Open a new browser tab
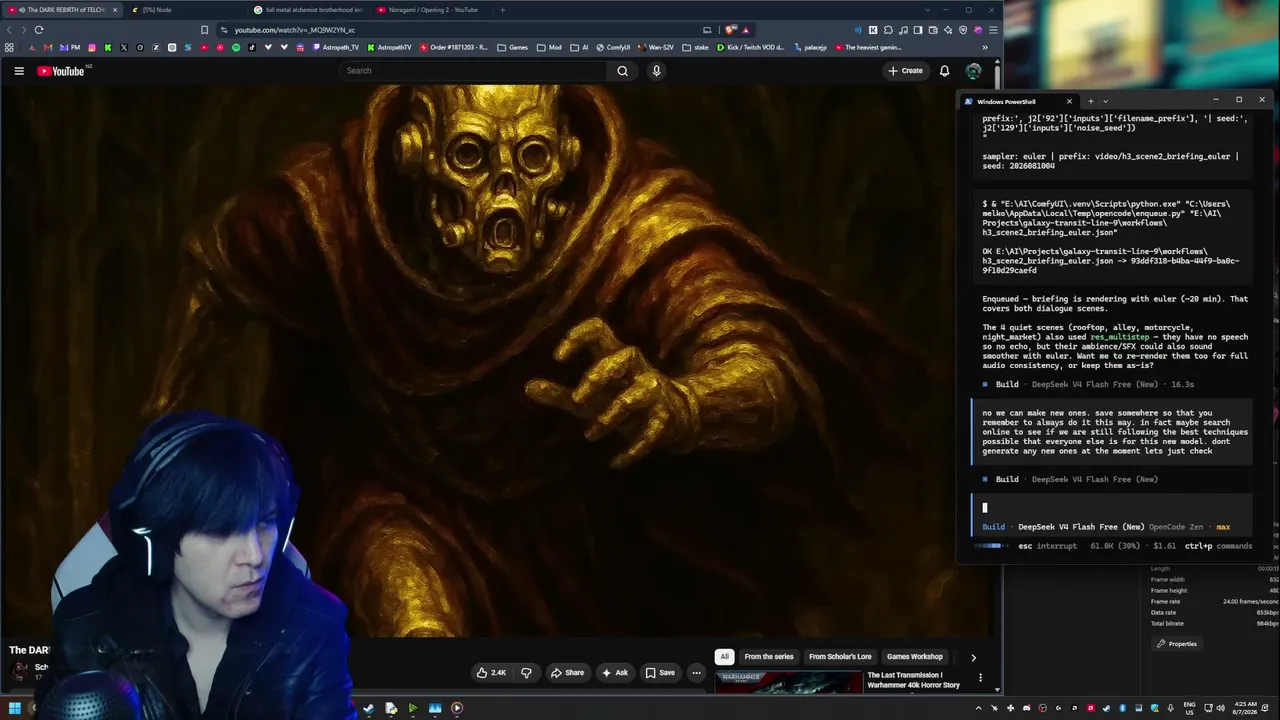 click(x=502, y=10)
